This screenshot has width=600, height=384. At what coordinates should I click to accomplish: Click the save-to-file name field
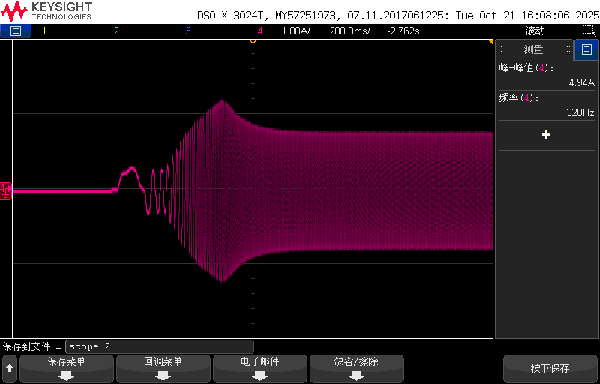coord(160,347)
